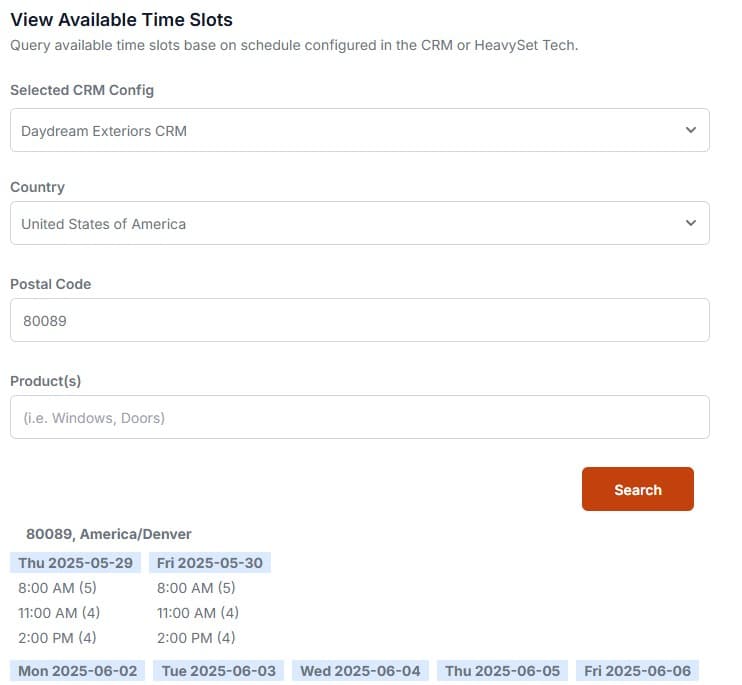Select the Mon 2025-06-02 date header
Viewport: 742px width, 685px height.
tap(78, 671)
